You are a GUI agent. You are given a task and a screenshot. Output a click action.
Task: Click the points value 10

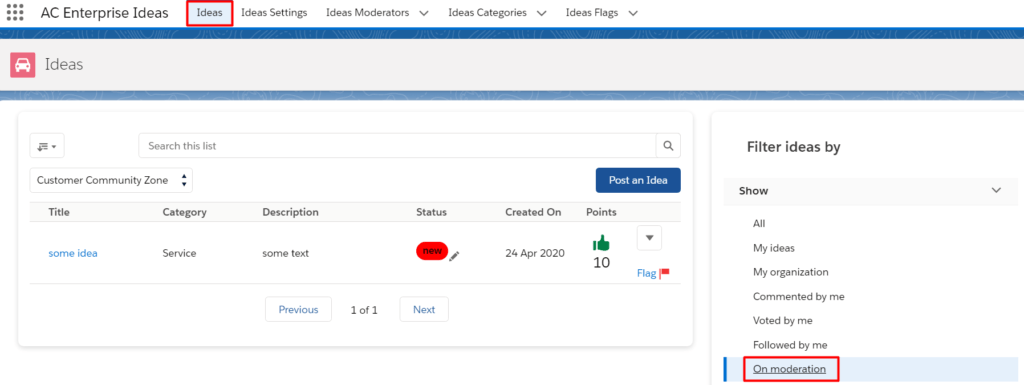(601, 262)
